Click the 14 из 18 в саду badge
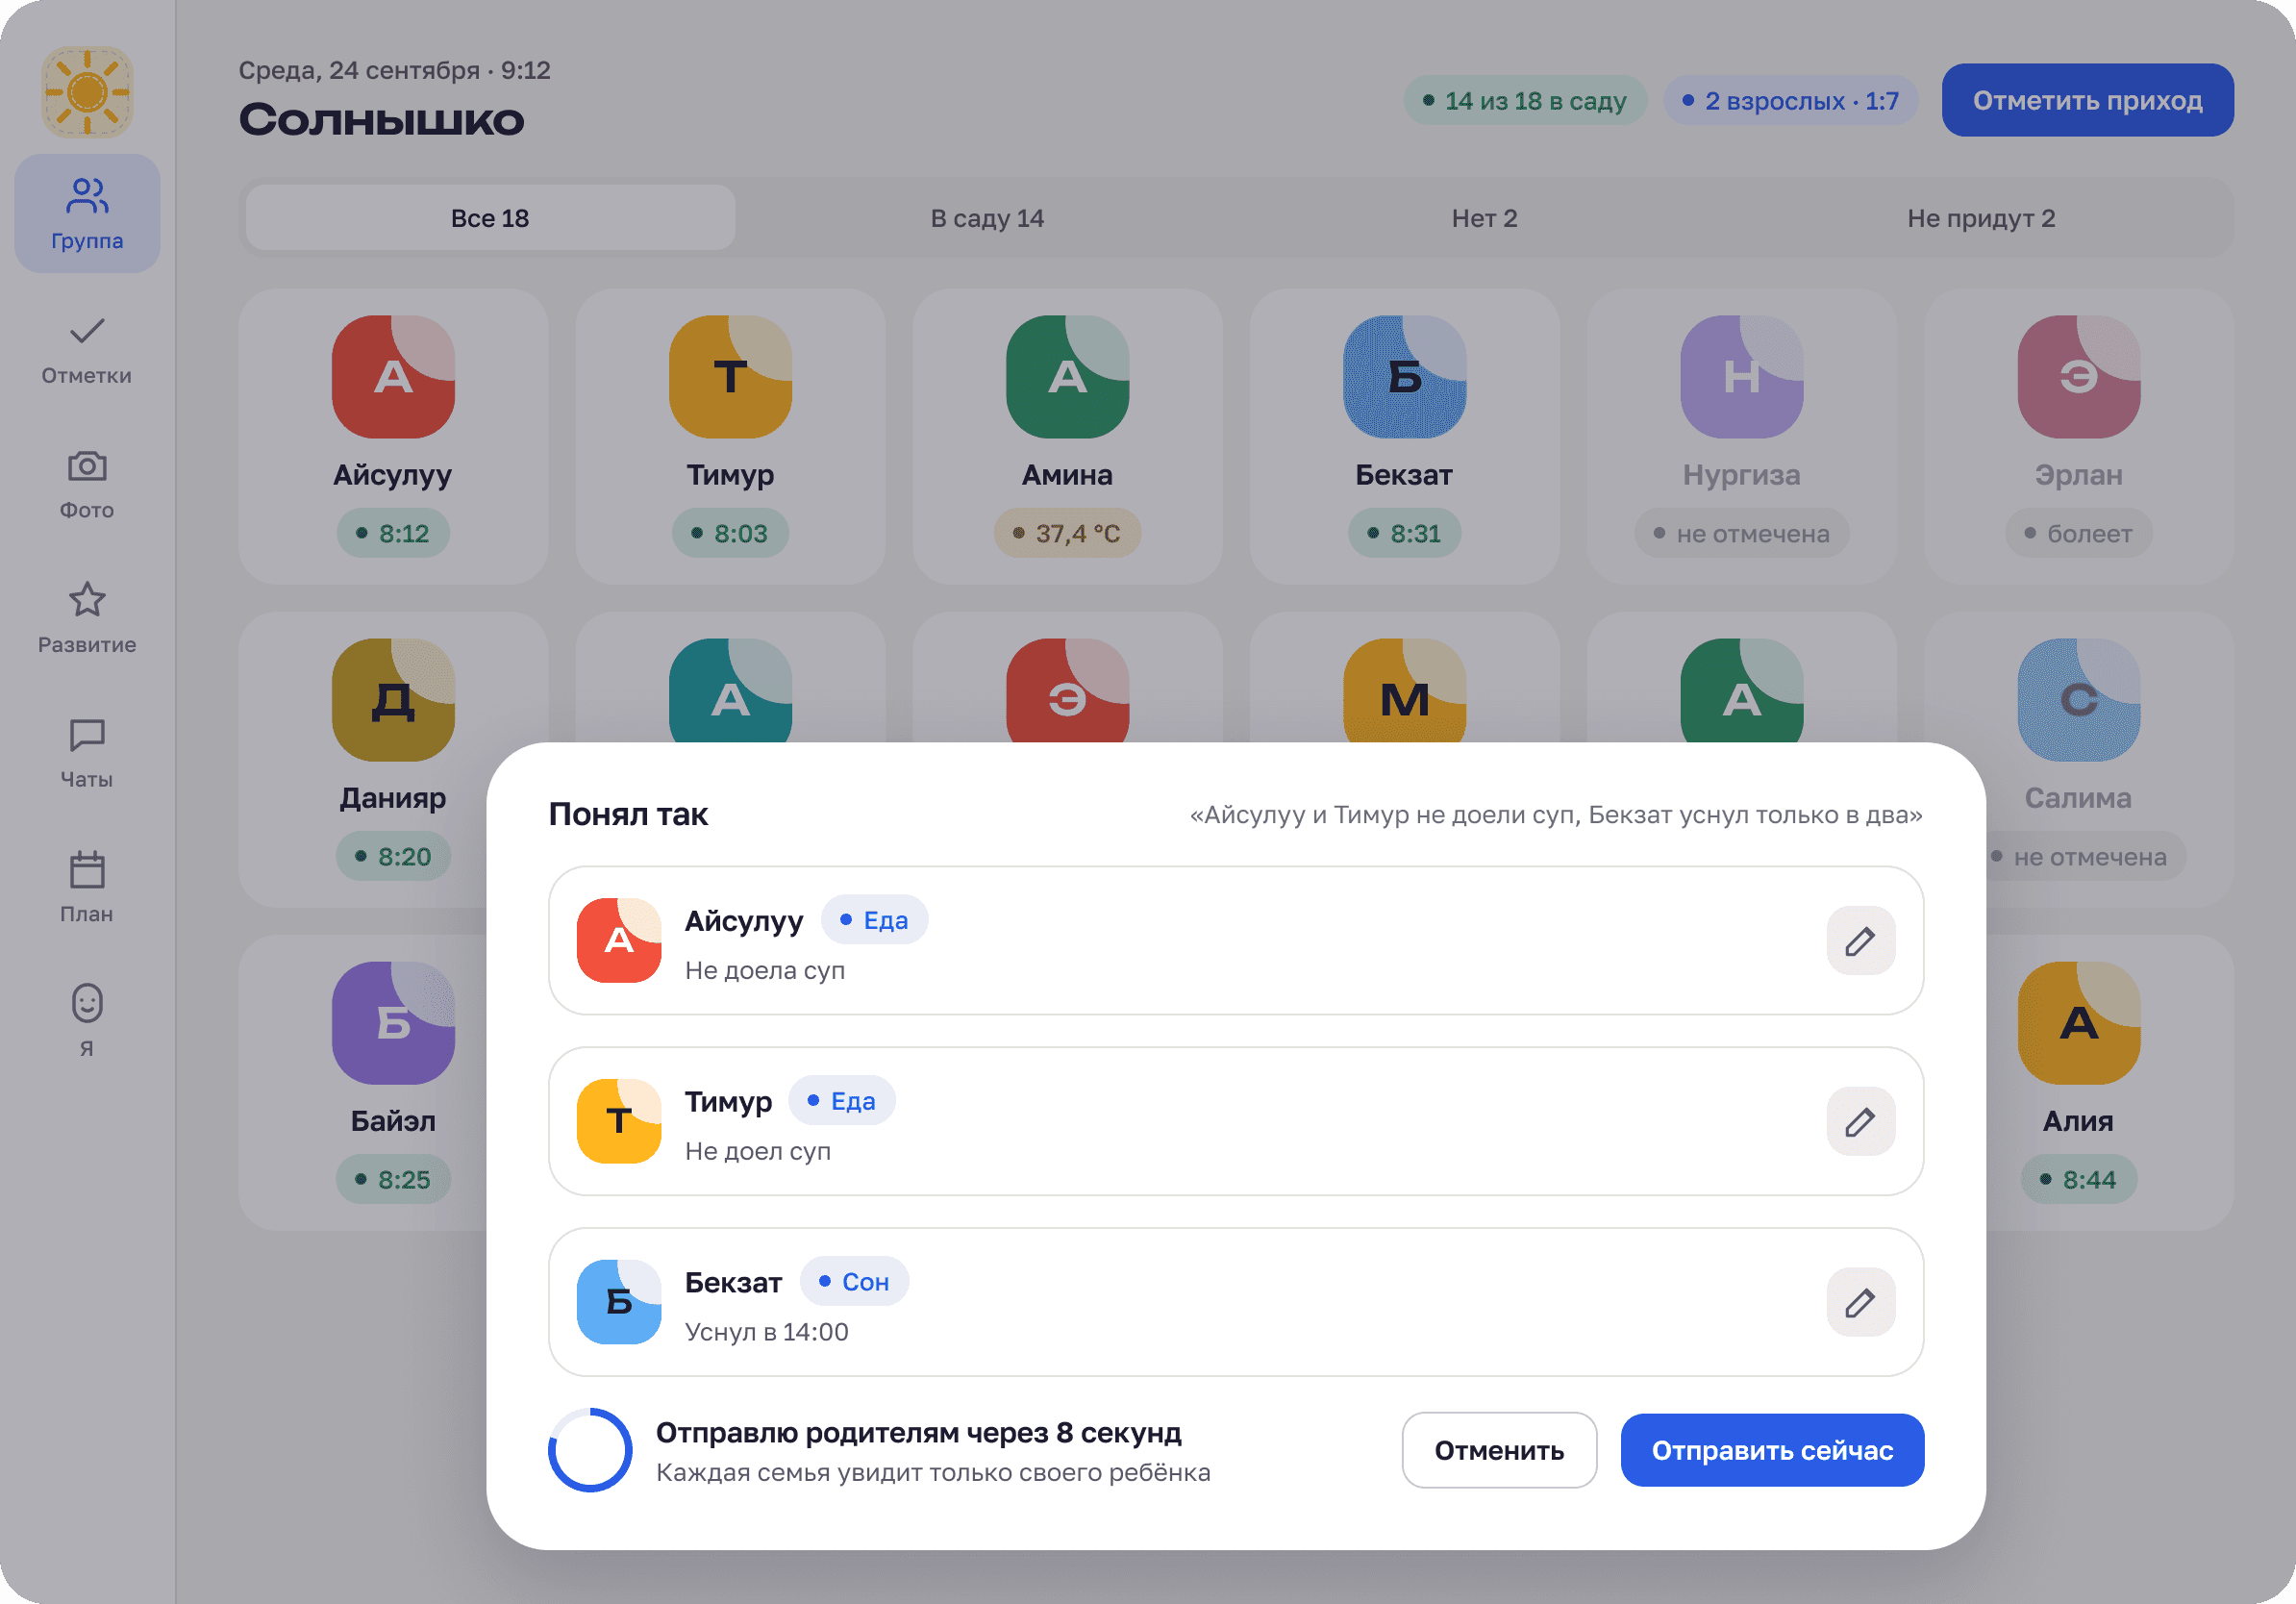2296x1604 pixels. pyautogui.click(x=1525, y=100)
